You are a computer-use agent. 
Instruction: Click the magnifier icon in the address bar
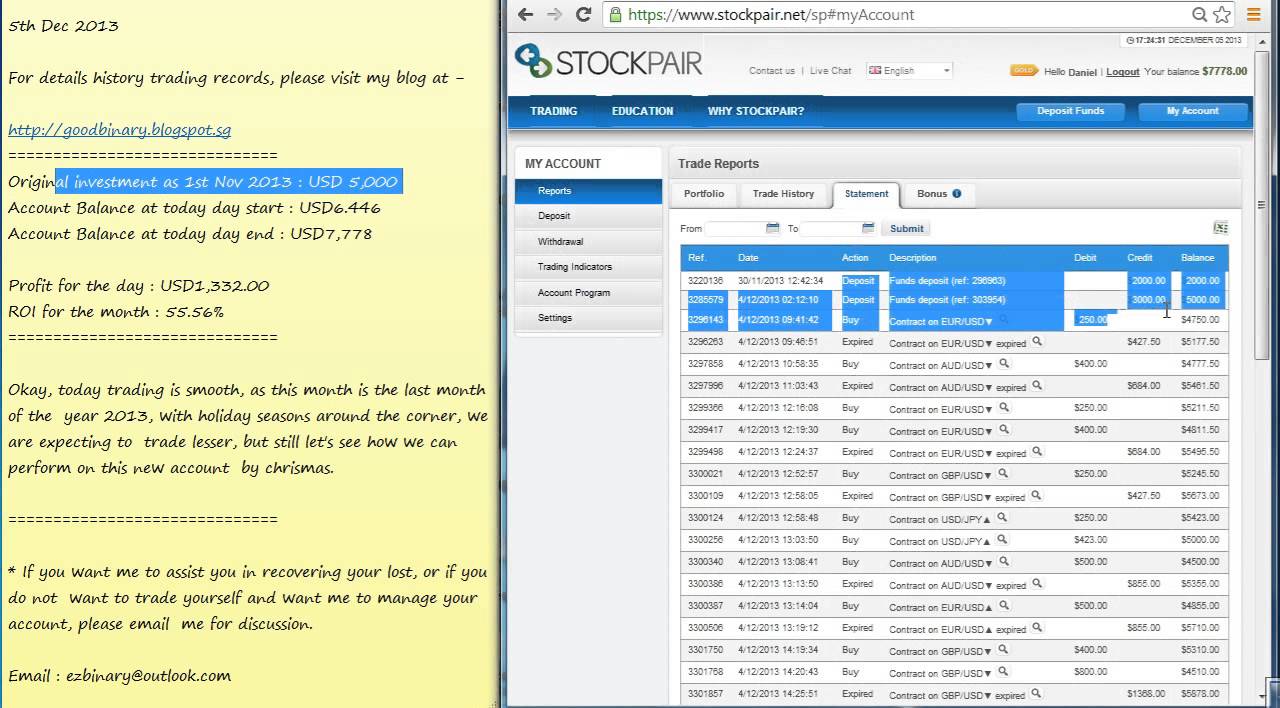(1199, 15)
